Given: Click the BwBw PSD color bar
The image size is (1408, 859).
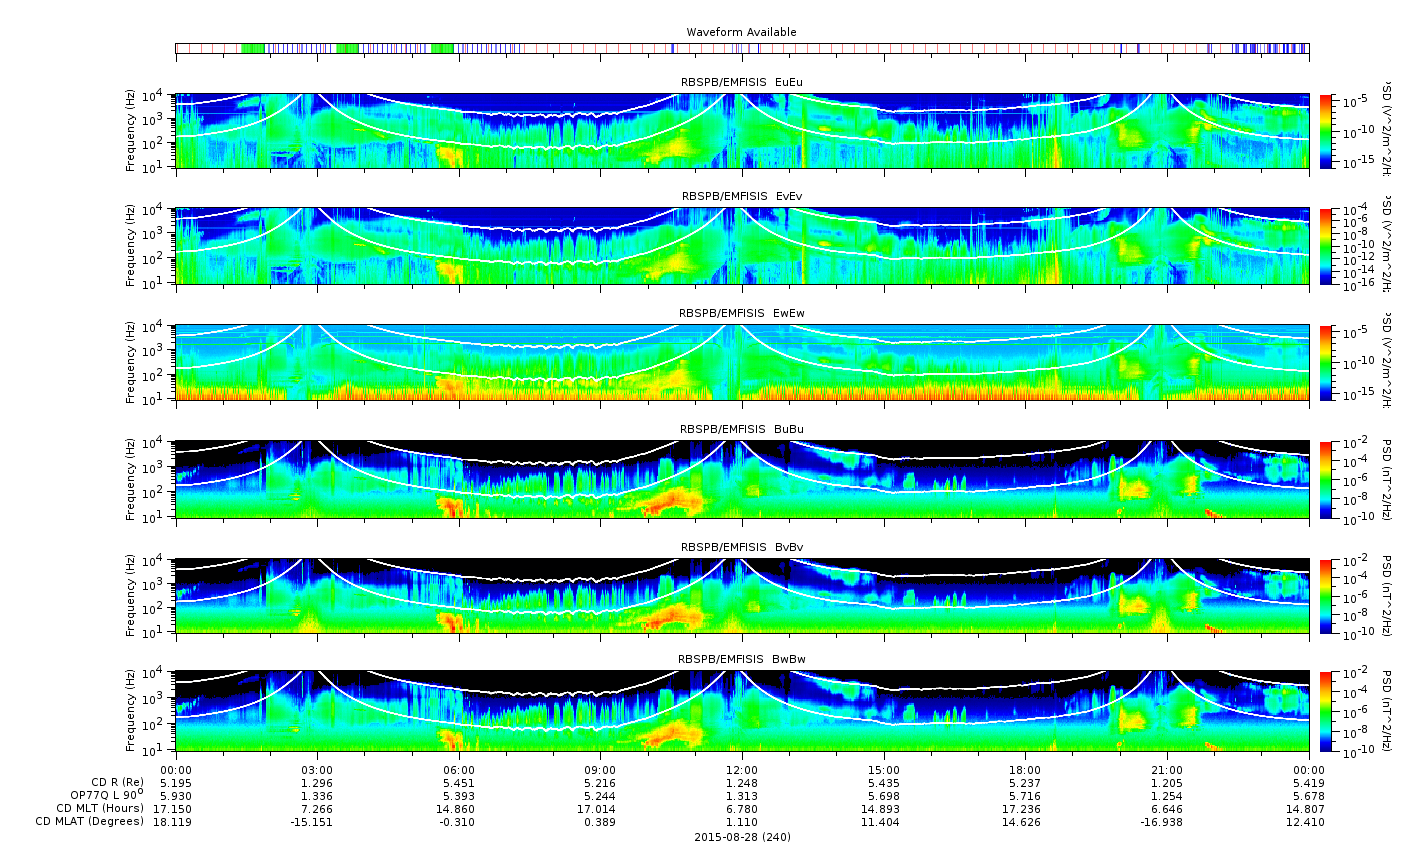Looking at the screenshot, I should 1327,710.
